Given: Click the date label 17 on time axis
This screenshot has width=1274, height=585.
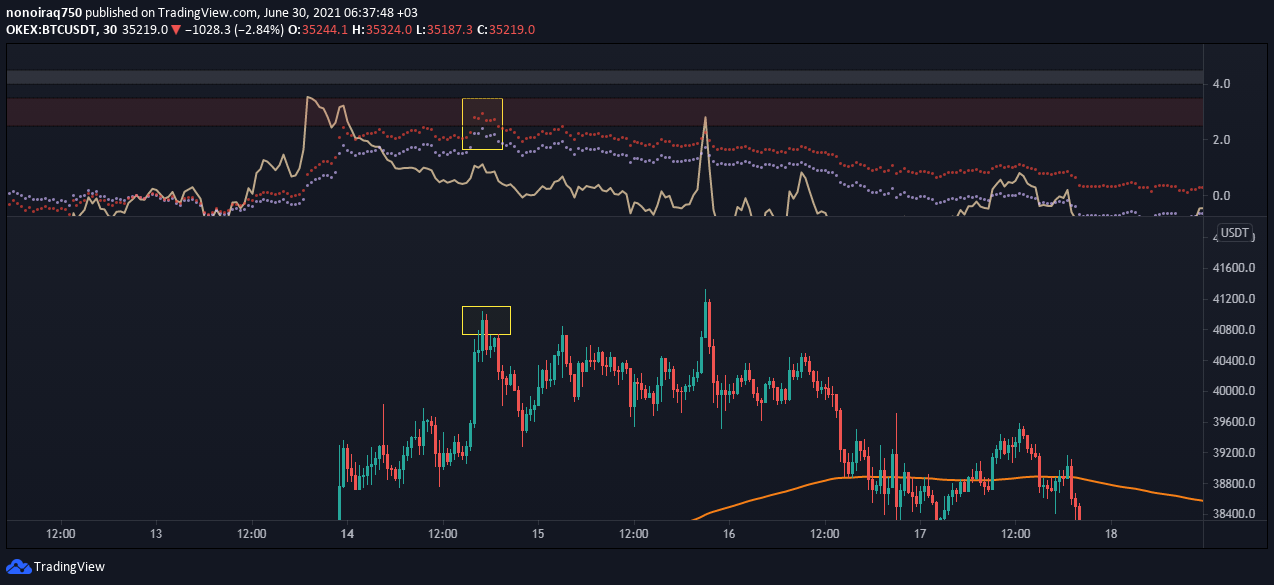Looking at the screenshot, I should click(x=920, y=534).
